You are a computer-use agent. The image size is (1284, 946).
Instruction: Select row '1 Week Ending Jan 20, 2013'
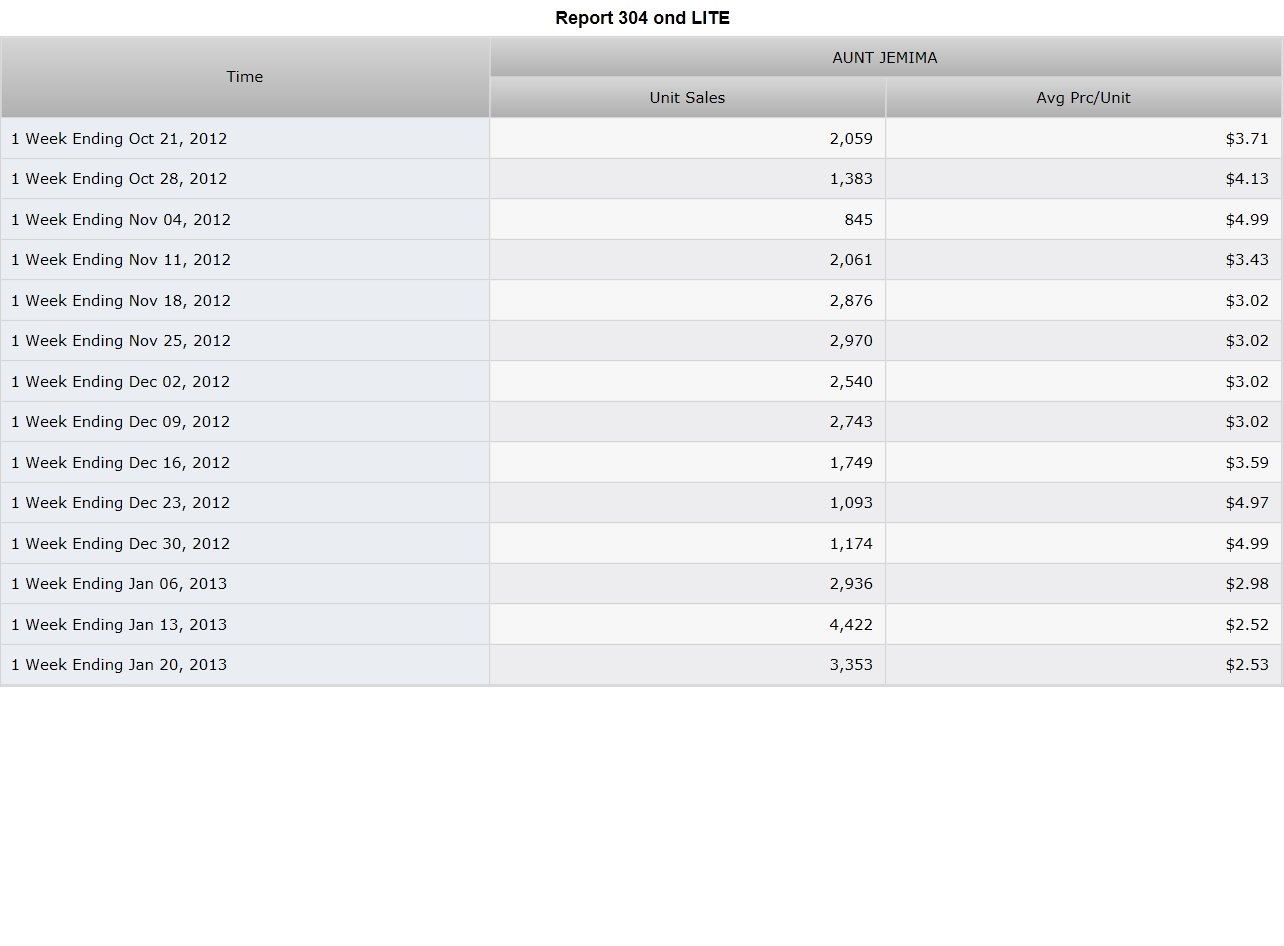pyautogui.click(x=641, y=665)
